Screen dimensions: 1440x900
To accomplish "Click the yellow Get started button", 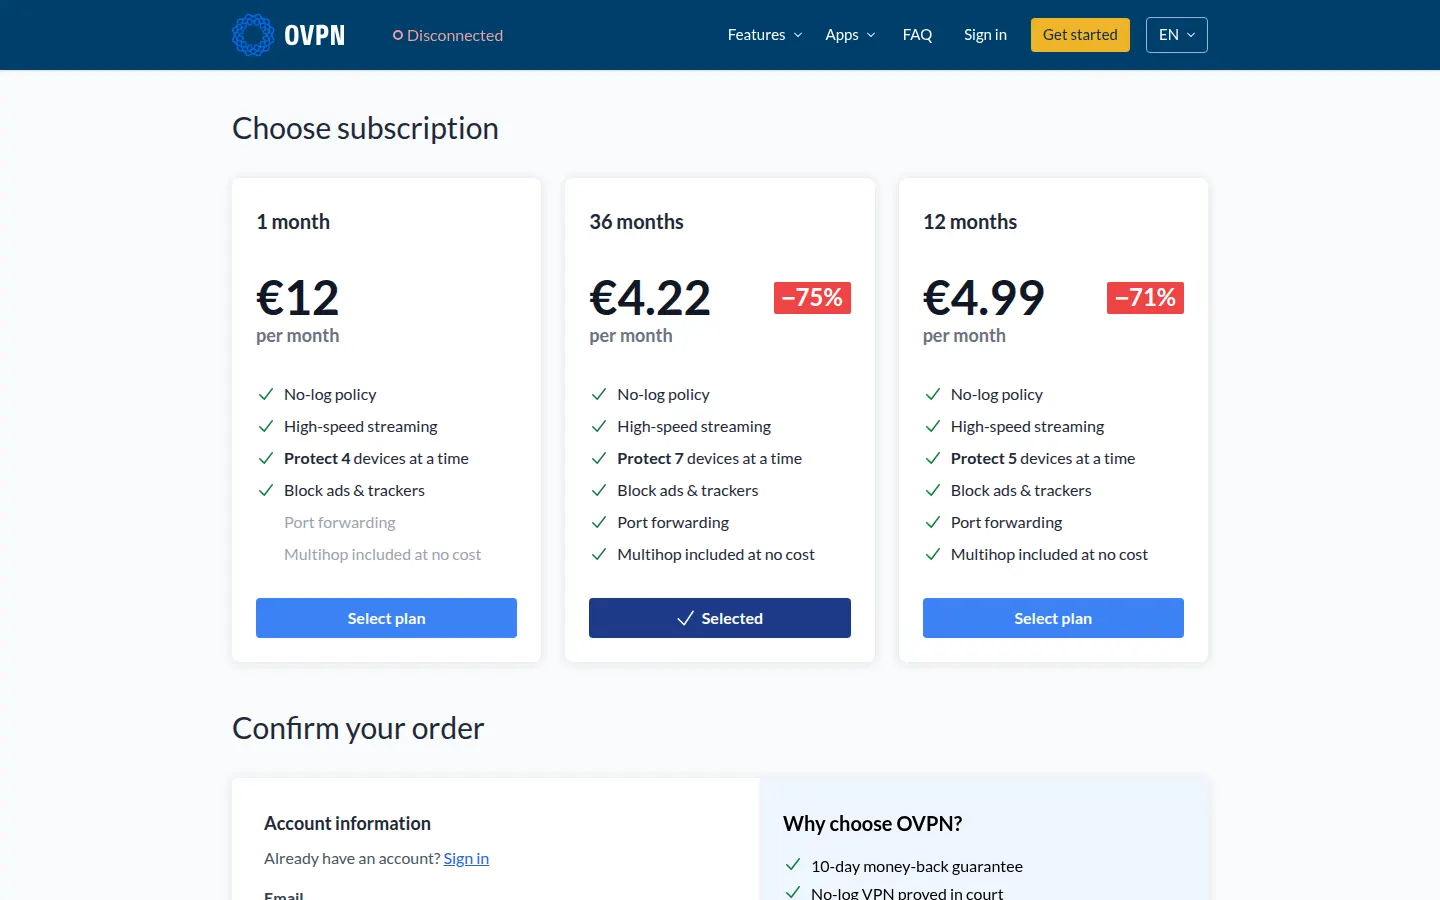I will click(1080, 35).
